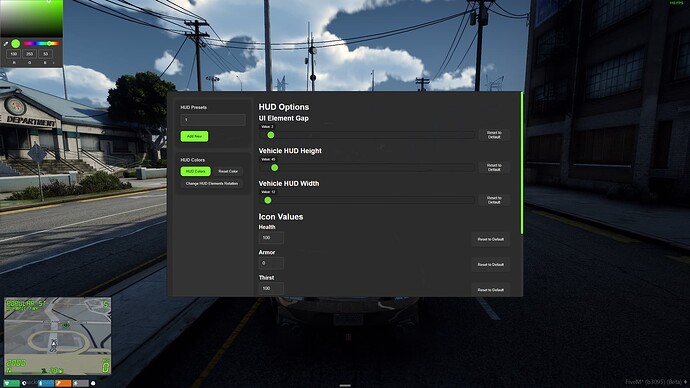Click Add New preset button
Viewport: 690px width, 388px height.
[x=194, y=136]
